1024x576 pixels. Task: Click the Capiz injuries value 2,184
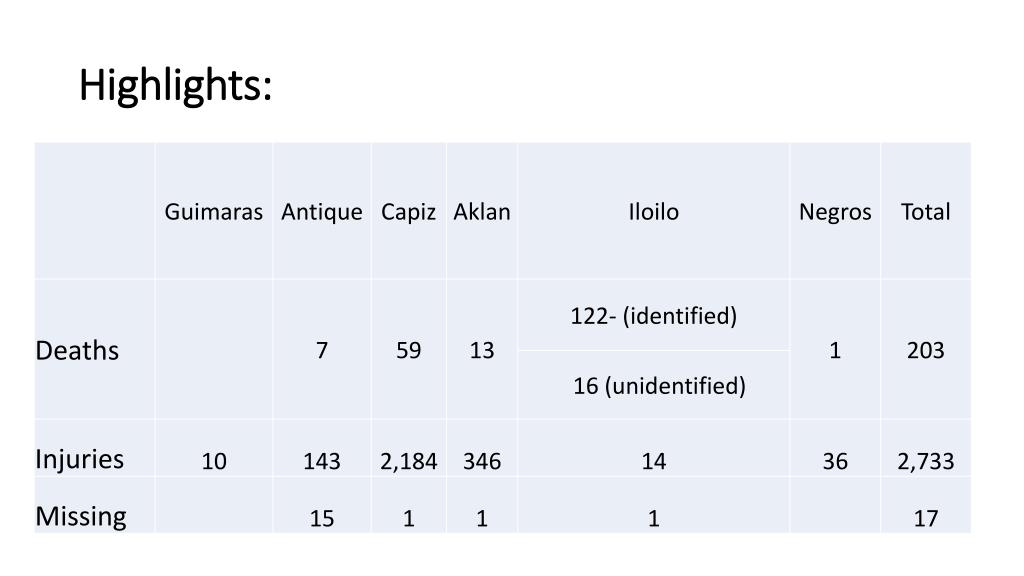[x=408, y=461]
